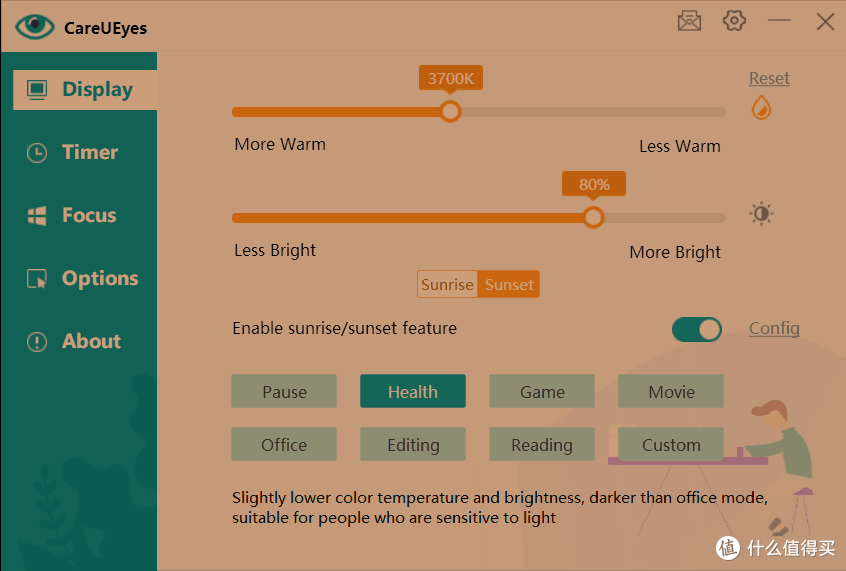Click the Less Warm label
846x571 pixels.
click(x=680, y=146)
